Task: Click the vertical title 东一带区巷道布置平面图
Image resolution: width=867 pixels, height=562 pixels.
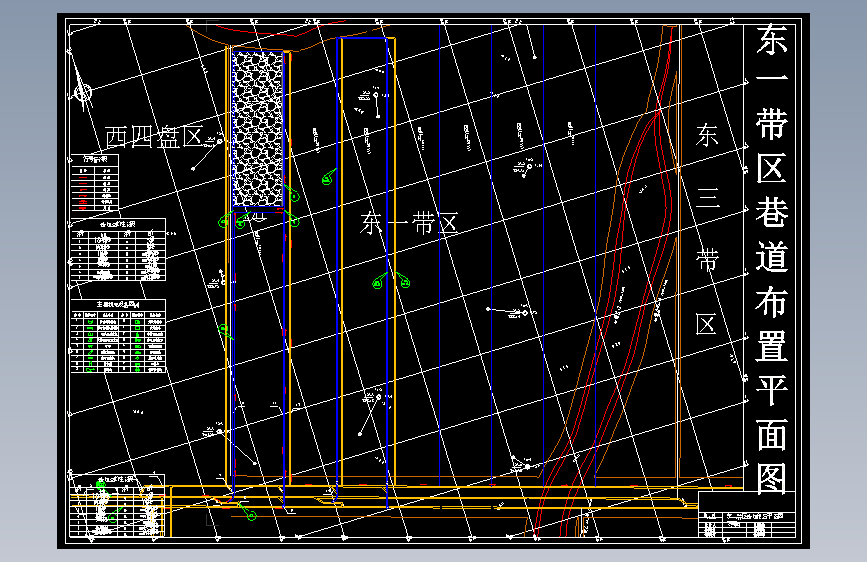Action: [771, 260]
